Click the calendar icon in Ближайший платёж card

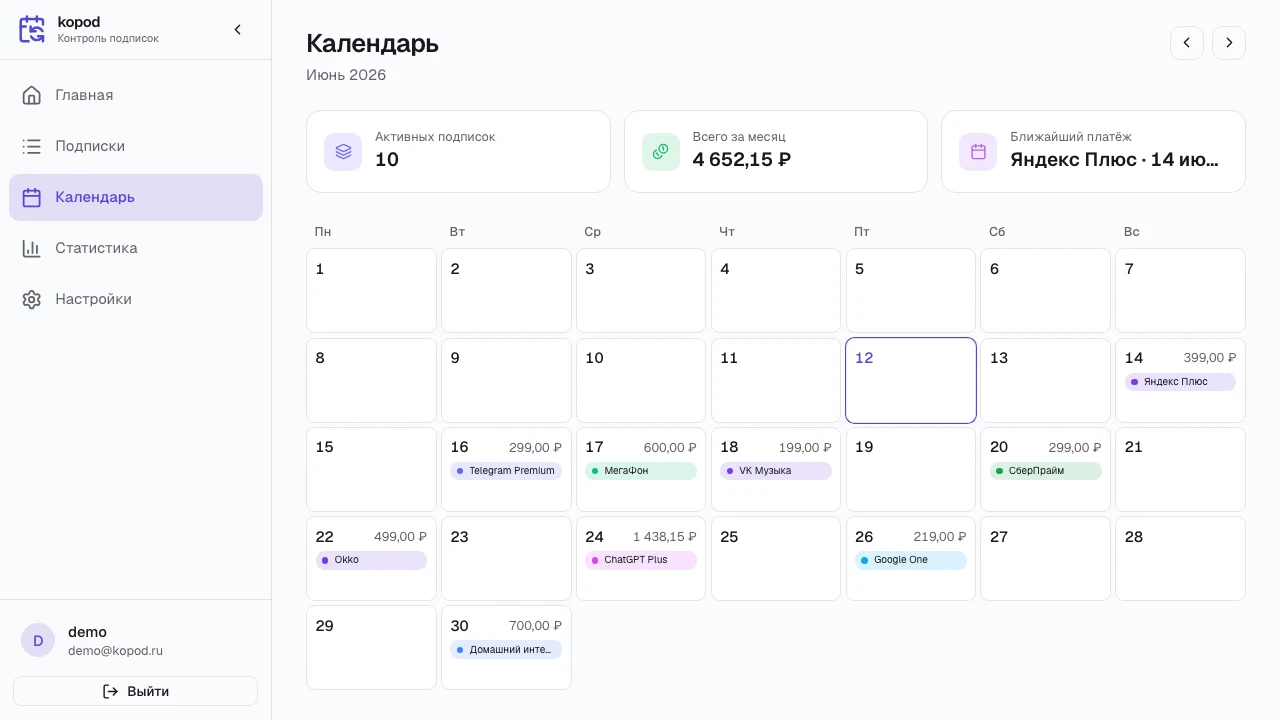click(978, 152)
